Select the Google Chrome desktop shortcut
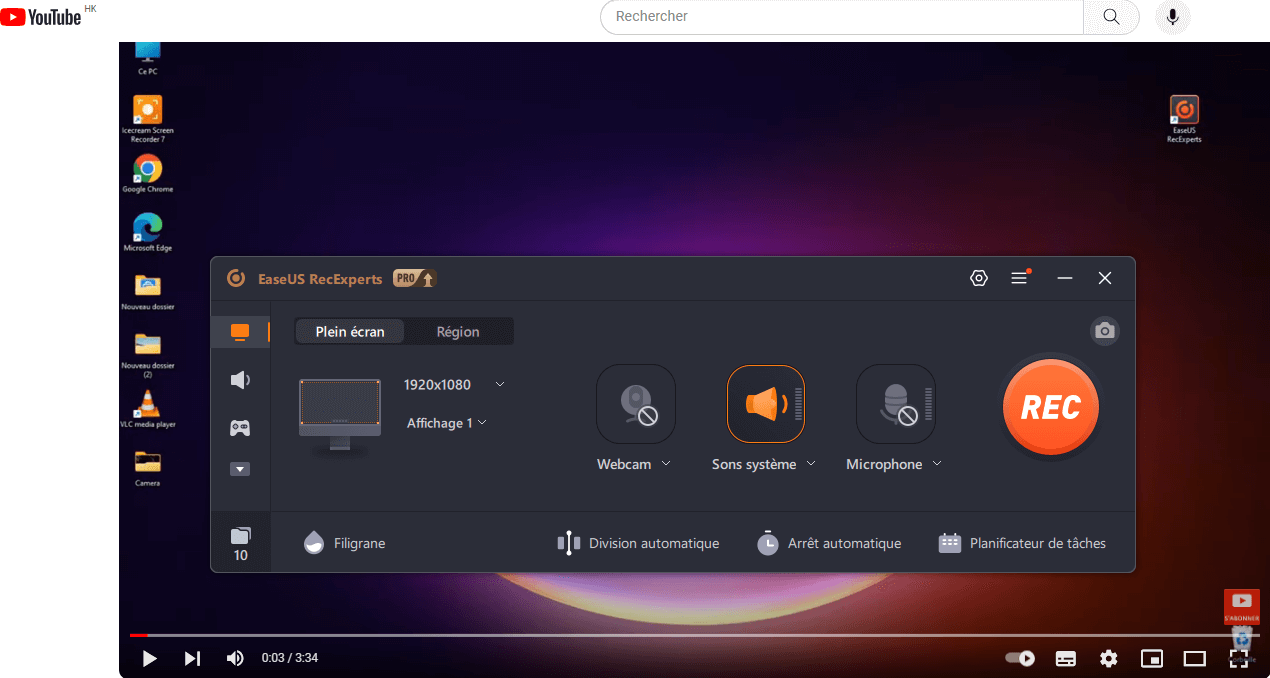 point(147,173)
